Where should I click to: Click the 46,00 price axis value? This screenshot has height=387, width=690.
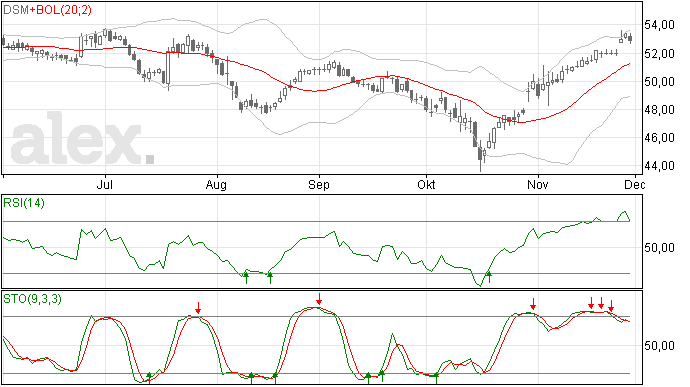point(659,138)
